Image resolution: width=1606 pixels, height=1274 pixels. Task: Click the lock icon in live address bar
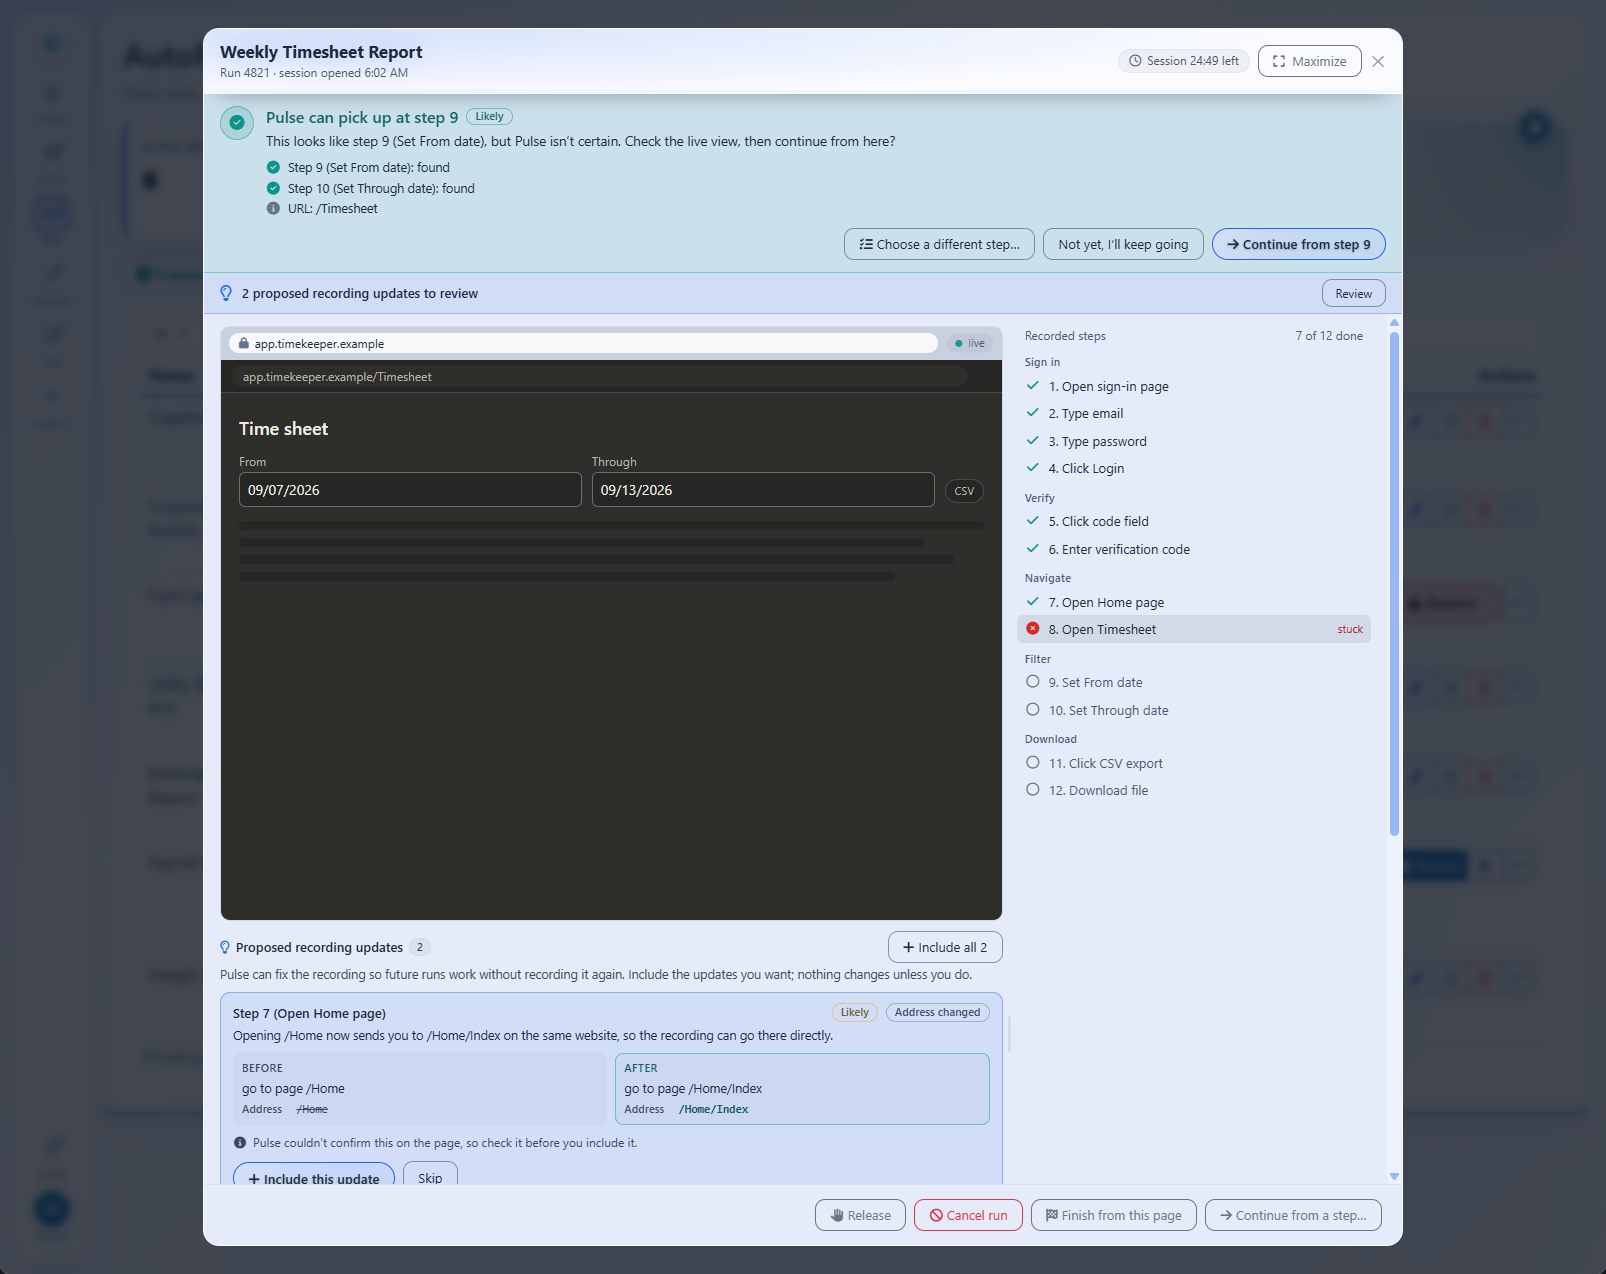coord(243,343)
